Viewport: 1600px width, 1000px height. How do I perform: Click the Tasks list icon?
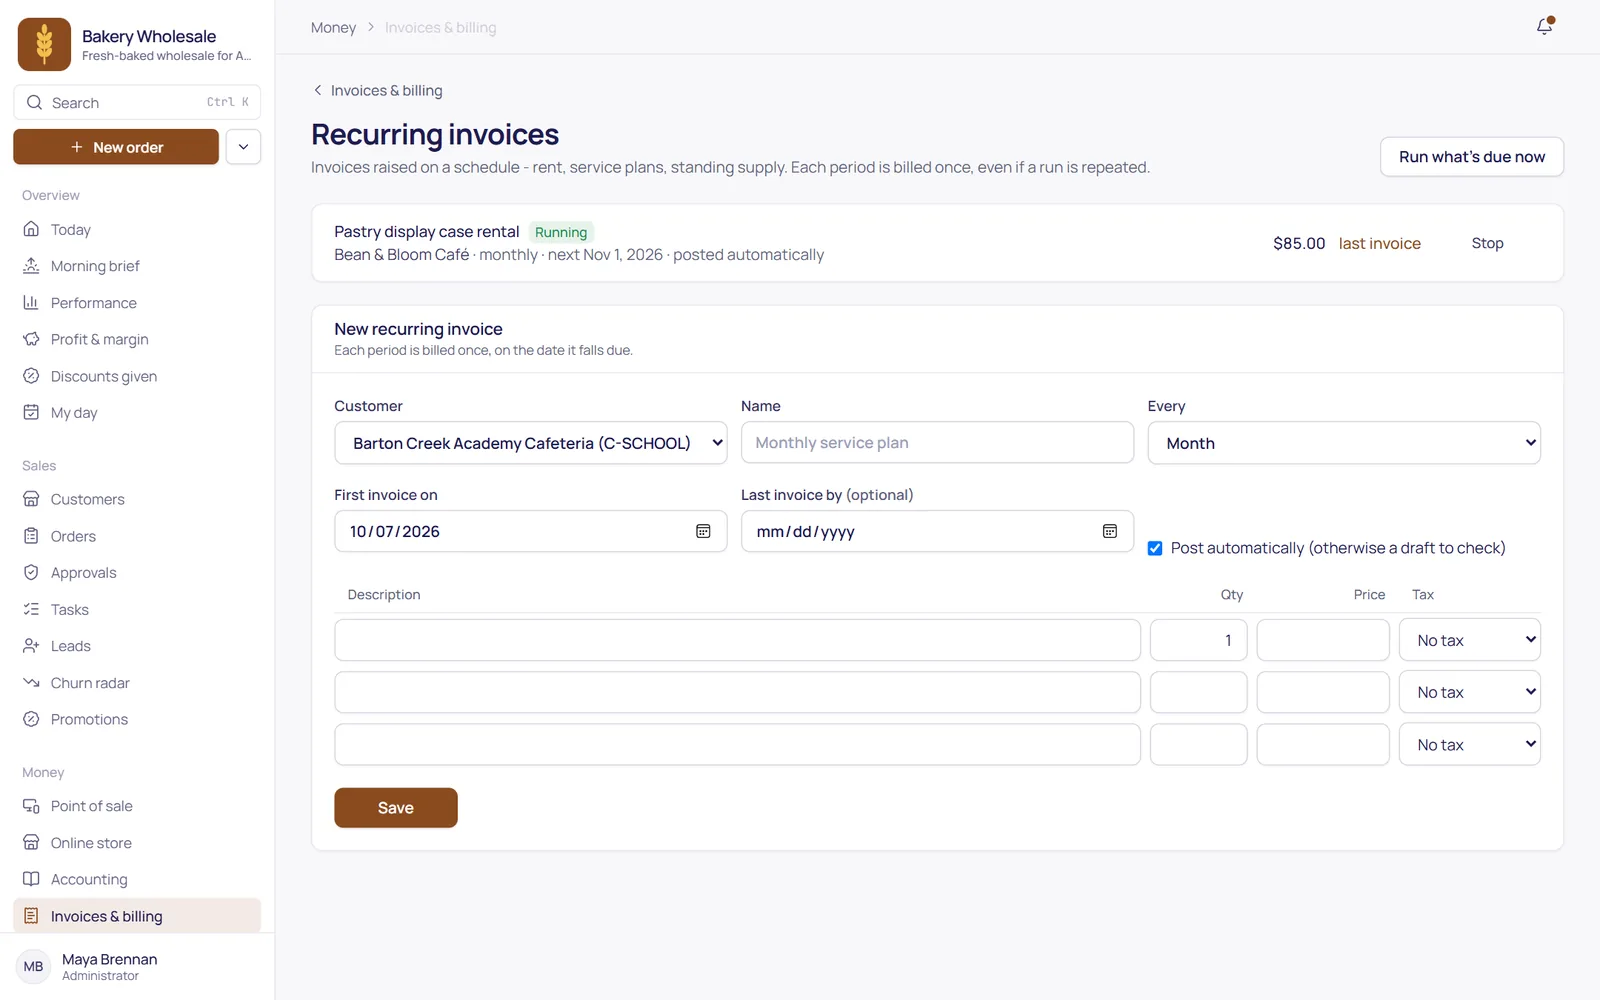click(x=31, y=609)
